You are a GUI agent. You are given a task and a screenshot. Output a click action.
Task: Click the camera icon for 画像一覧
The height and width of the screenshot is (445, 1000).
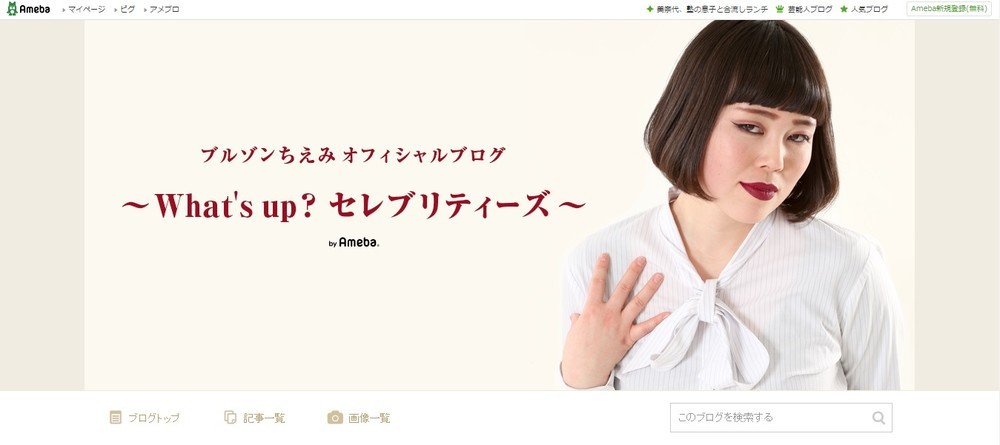point(335,418)
